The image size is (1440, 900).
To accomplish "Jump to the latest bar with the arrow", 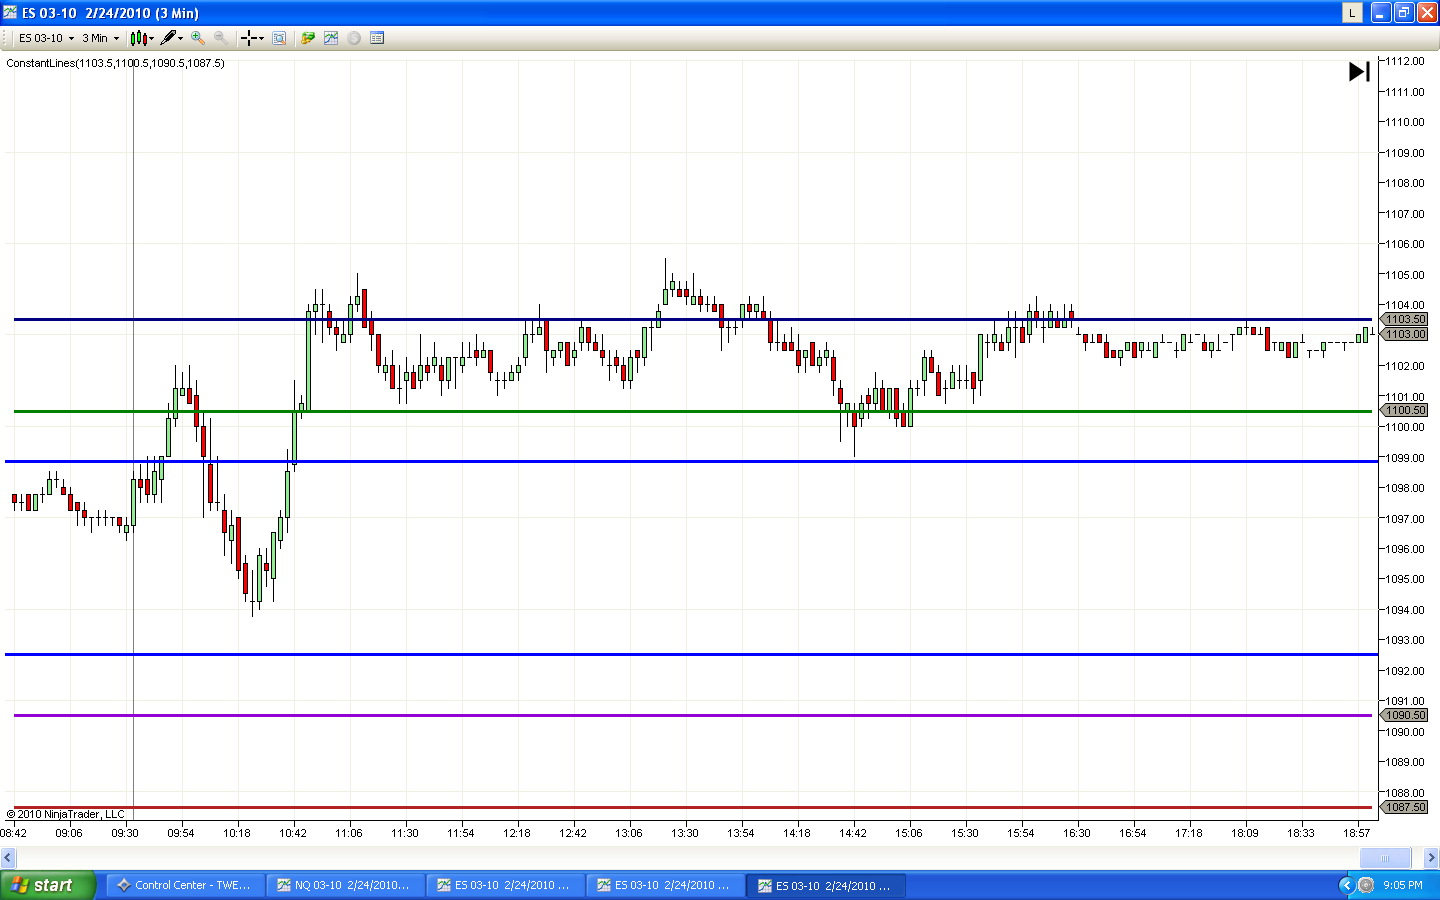I will (1359, 71).
